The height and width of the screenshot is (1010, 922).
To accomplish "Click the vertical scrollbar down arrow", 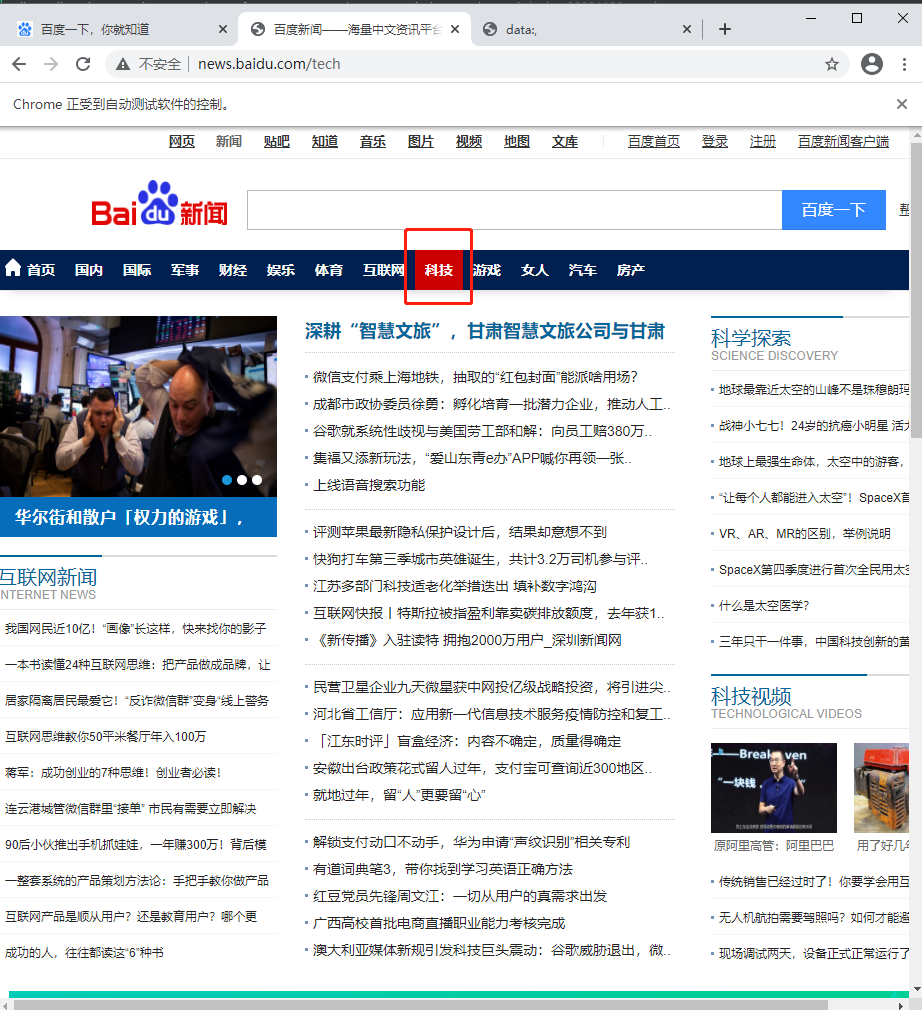I will click(x=916, y=989).
